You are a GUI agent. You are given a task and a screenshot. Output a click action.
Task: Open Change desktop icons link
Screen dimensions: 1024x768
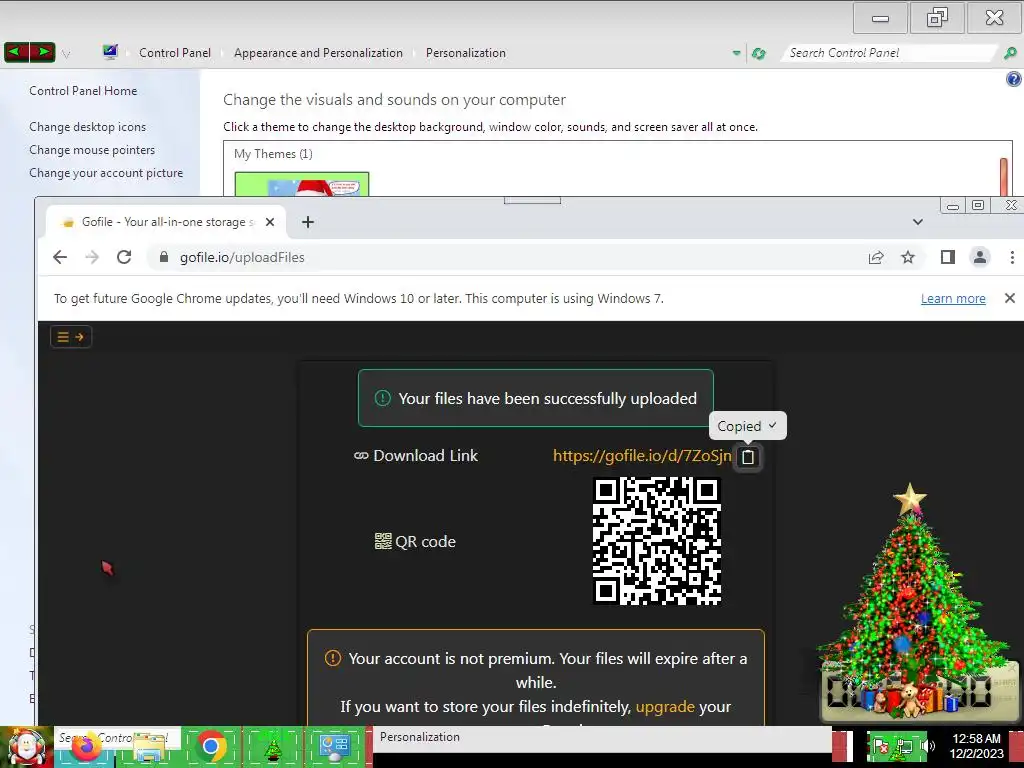pos(88,127)
